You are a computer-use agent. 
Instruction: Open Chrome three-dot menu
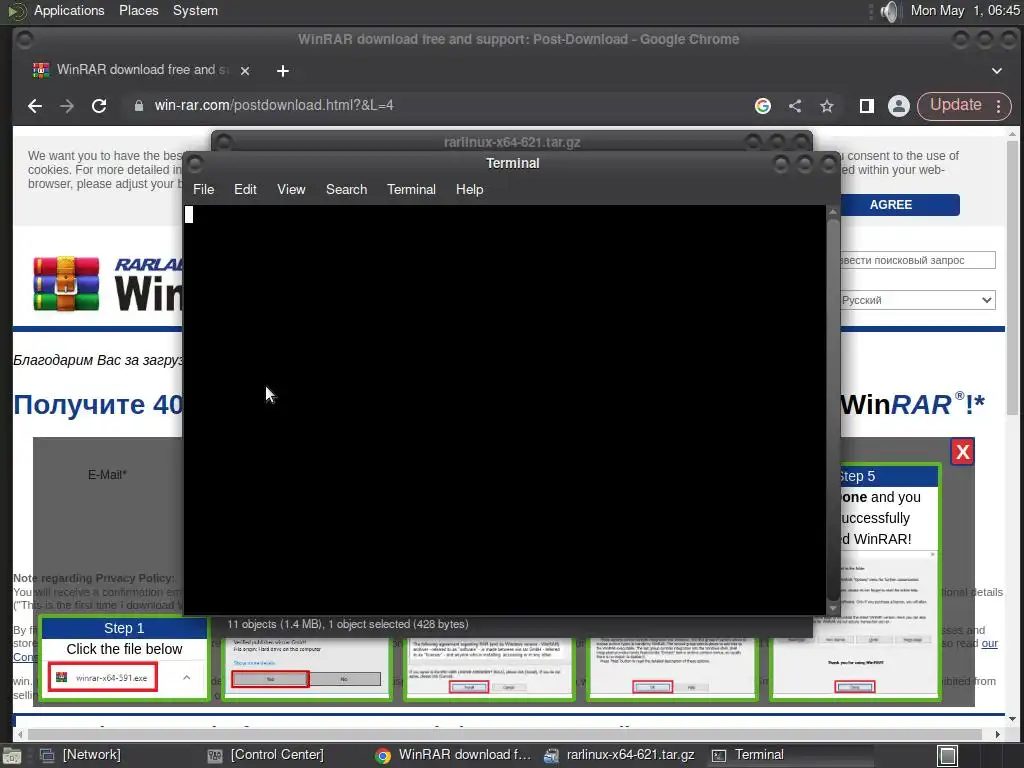coord(999,106)
